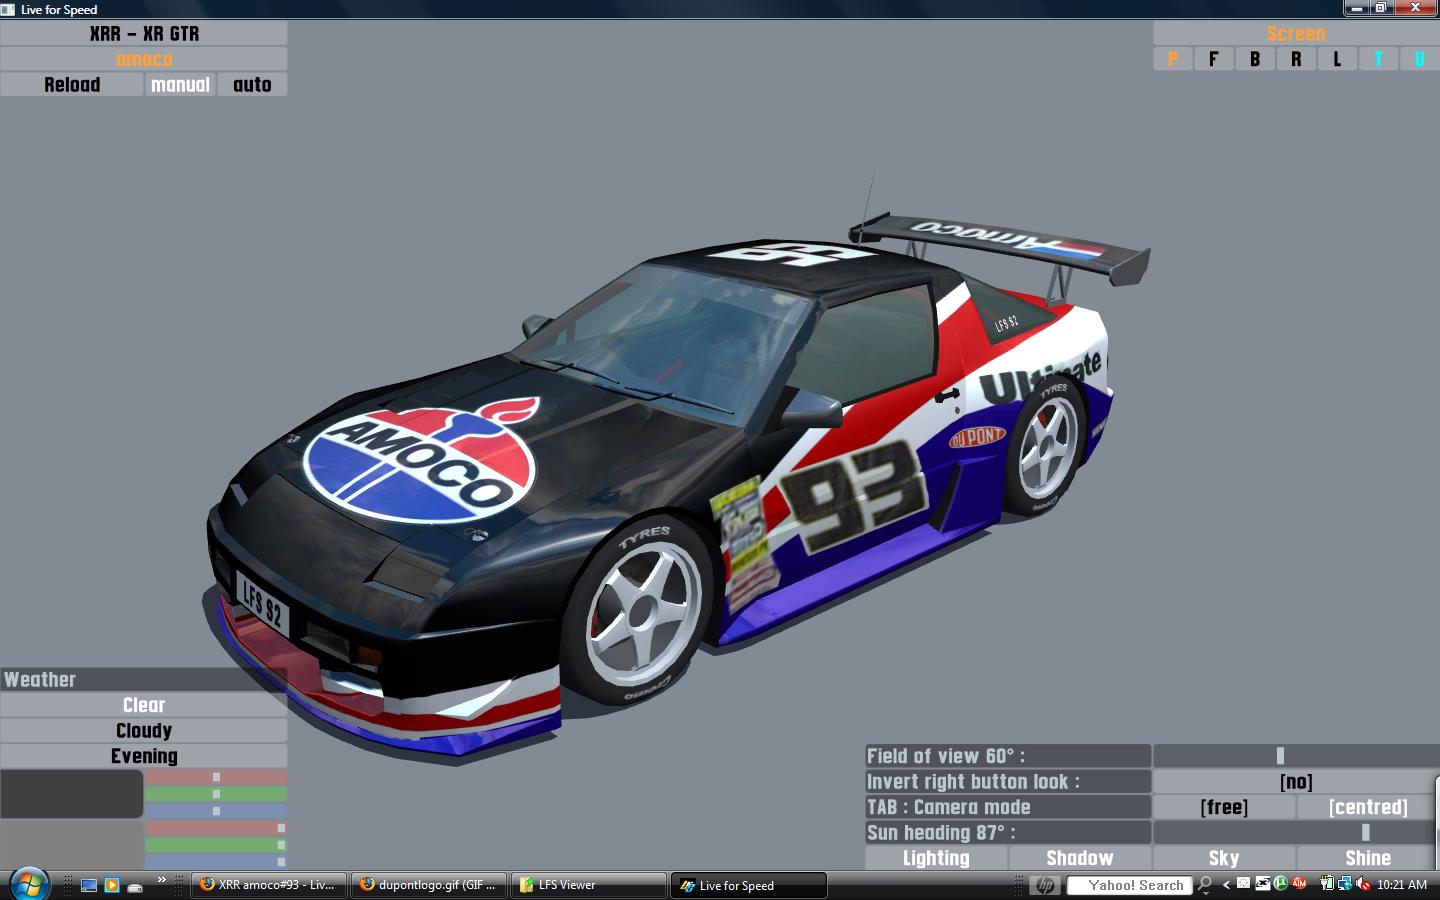Click the 10:21 AM clock

click(1402, 885)
